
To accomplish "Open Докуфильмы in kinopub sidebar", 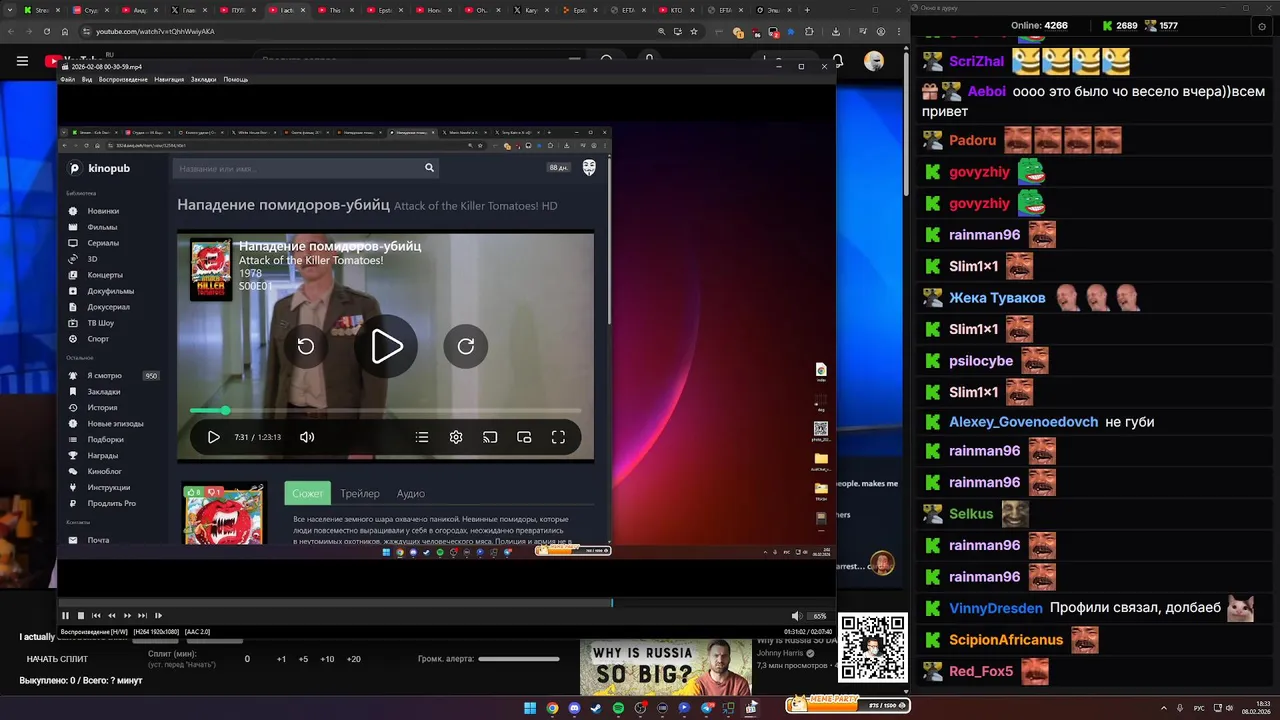I will point(110,291).
